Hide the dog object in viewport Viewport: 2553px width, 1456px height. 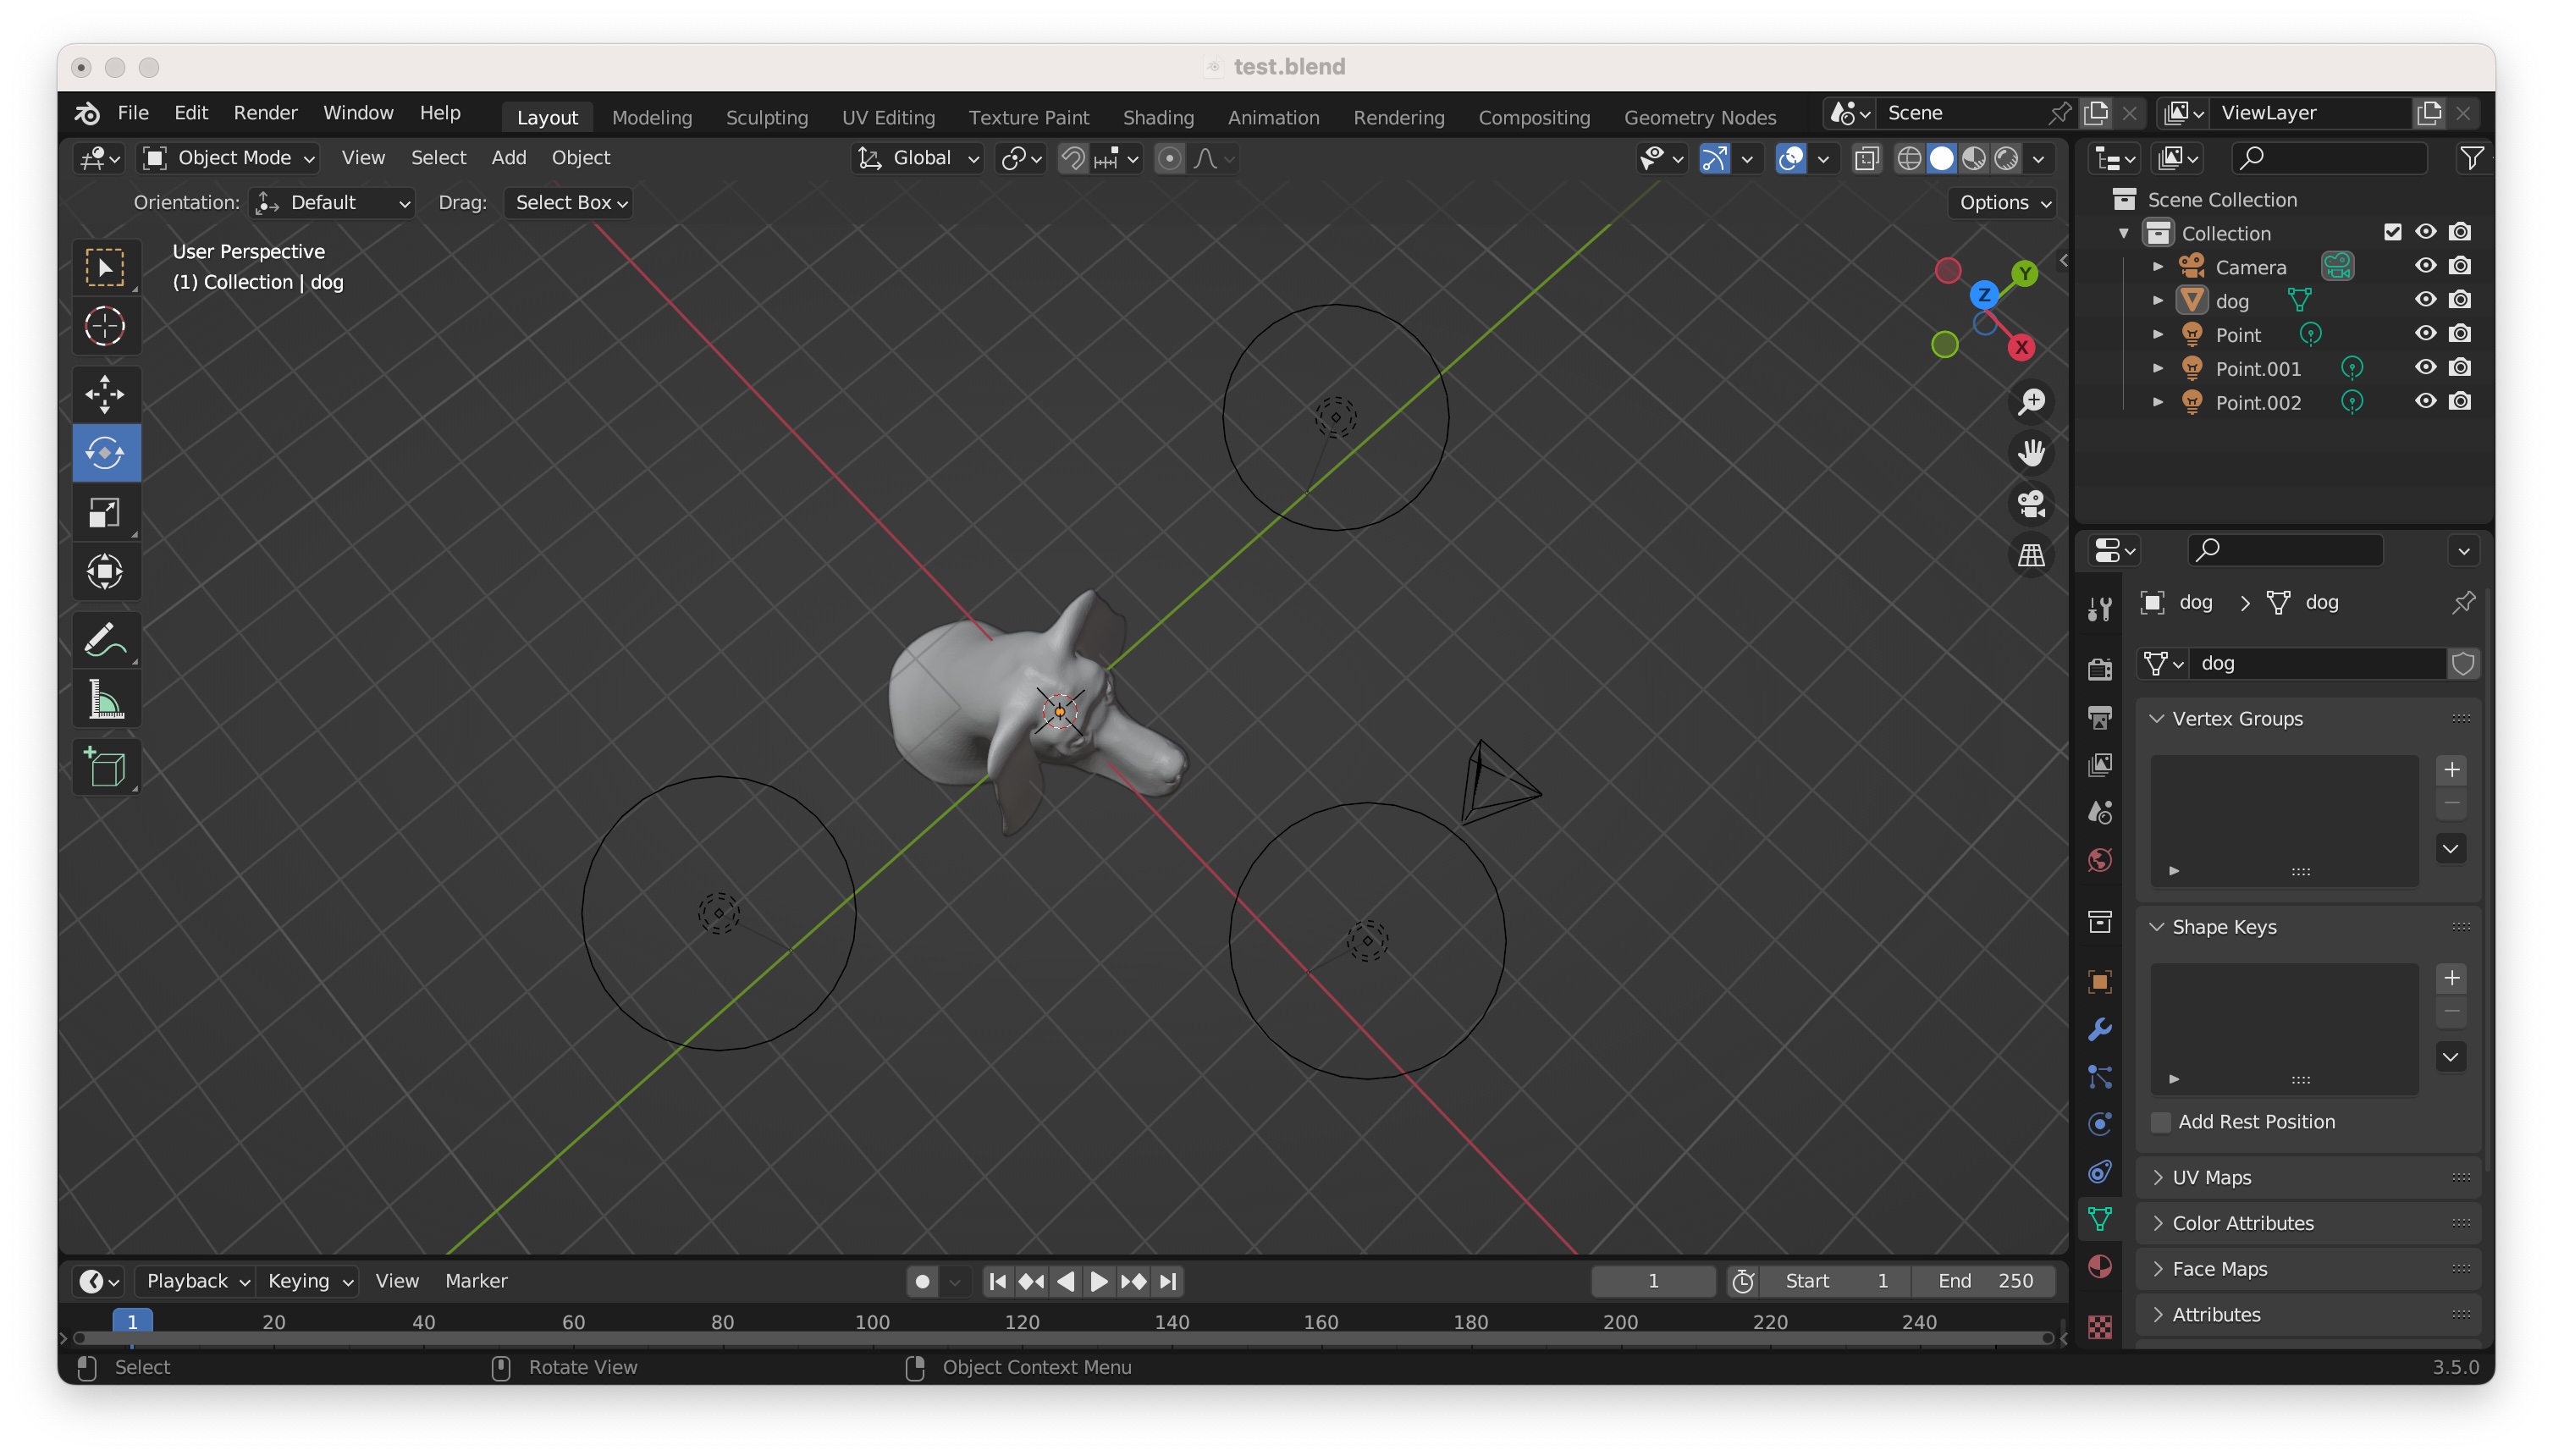coord(2425,300)
